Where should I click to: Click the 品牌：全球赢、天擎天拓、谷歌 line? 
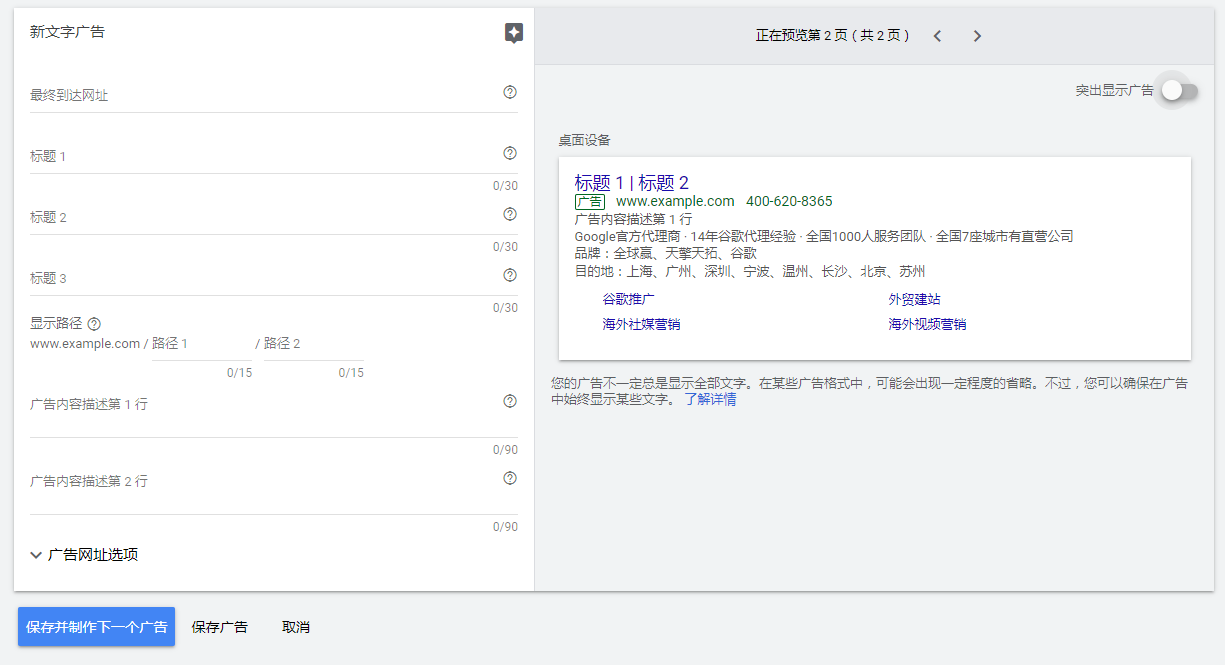pyautogui.click(x=665, y=254)
